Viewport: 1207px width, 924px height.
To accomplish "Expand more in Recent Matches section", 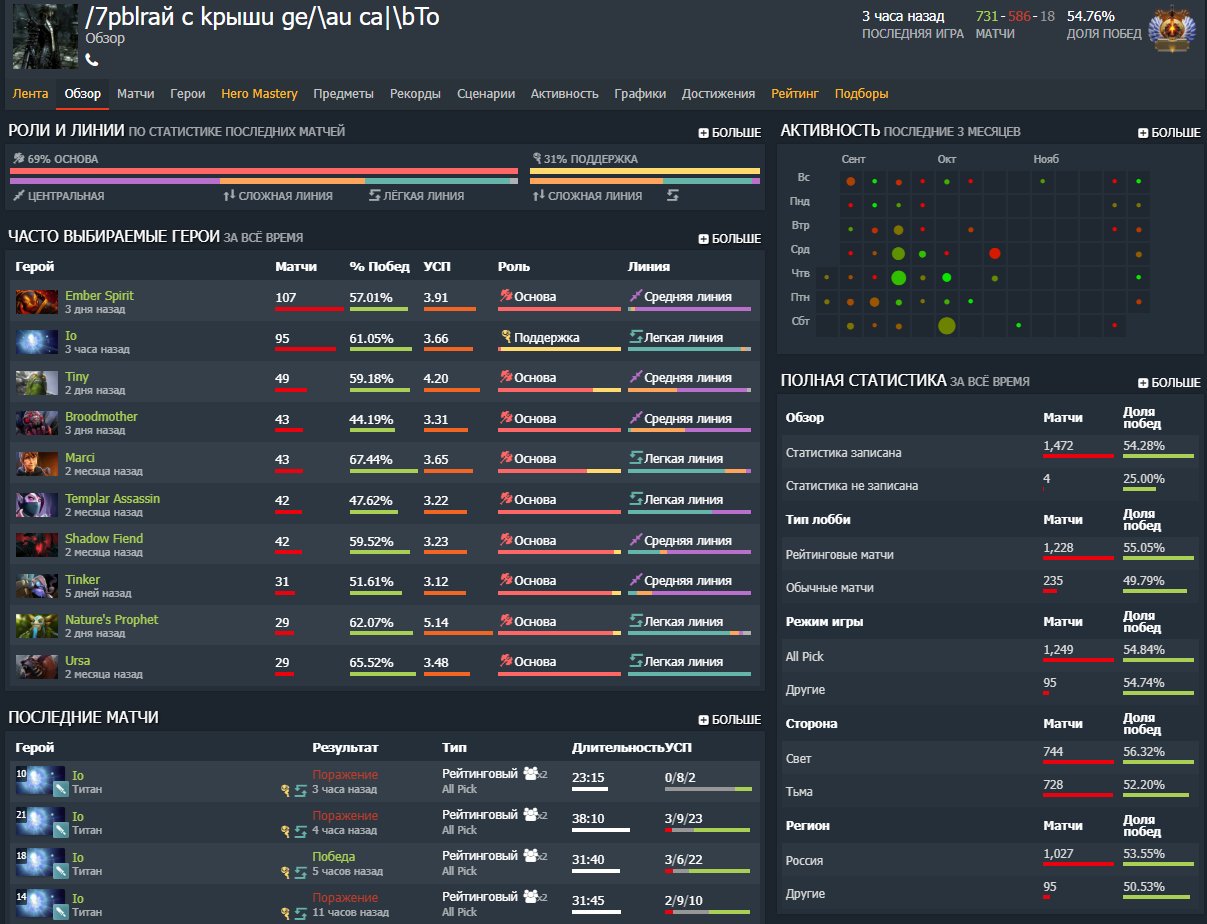I will tap(729, 719).
